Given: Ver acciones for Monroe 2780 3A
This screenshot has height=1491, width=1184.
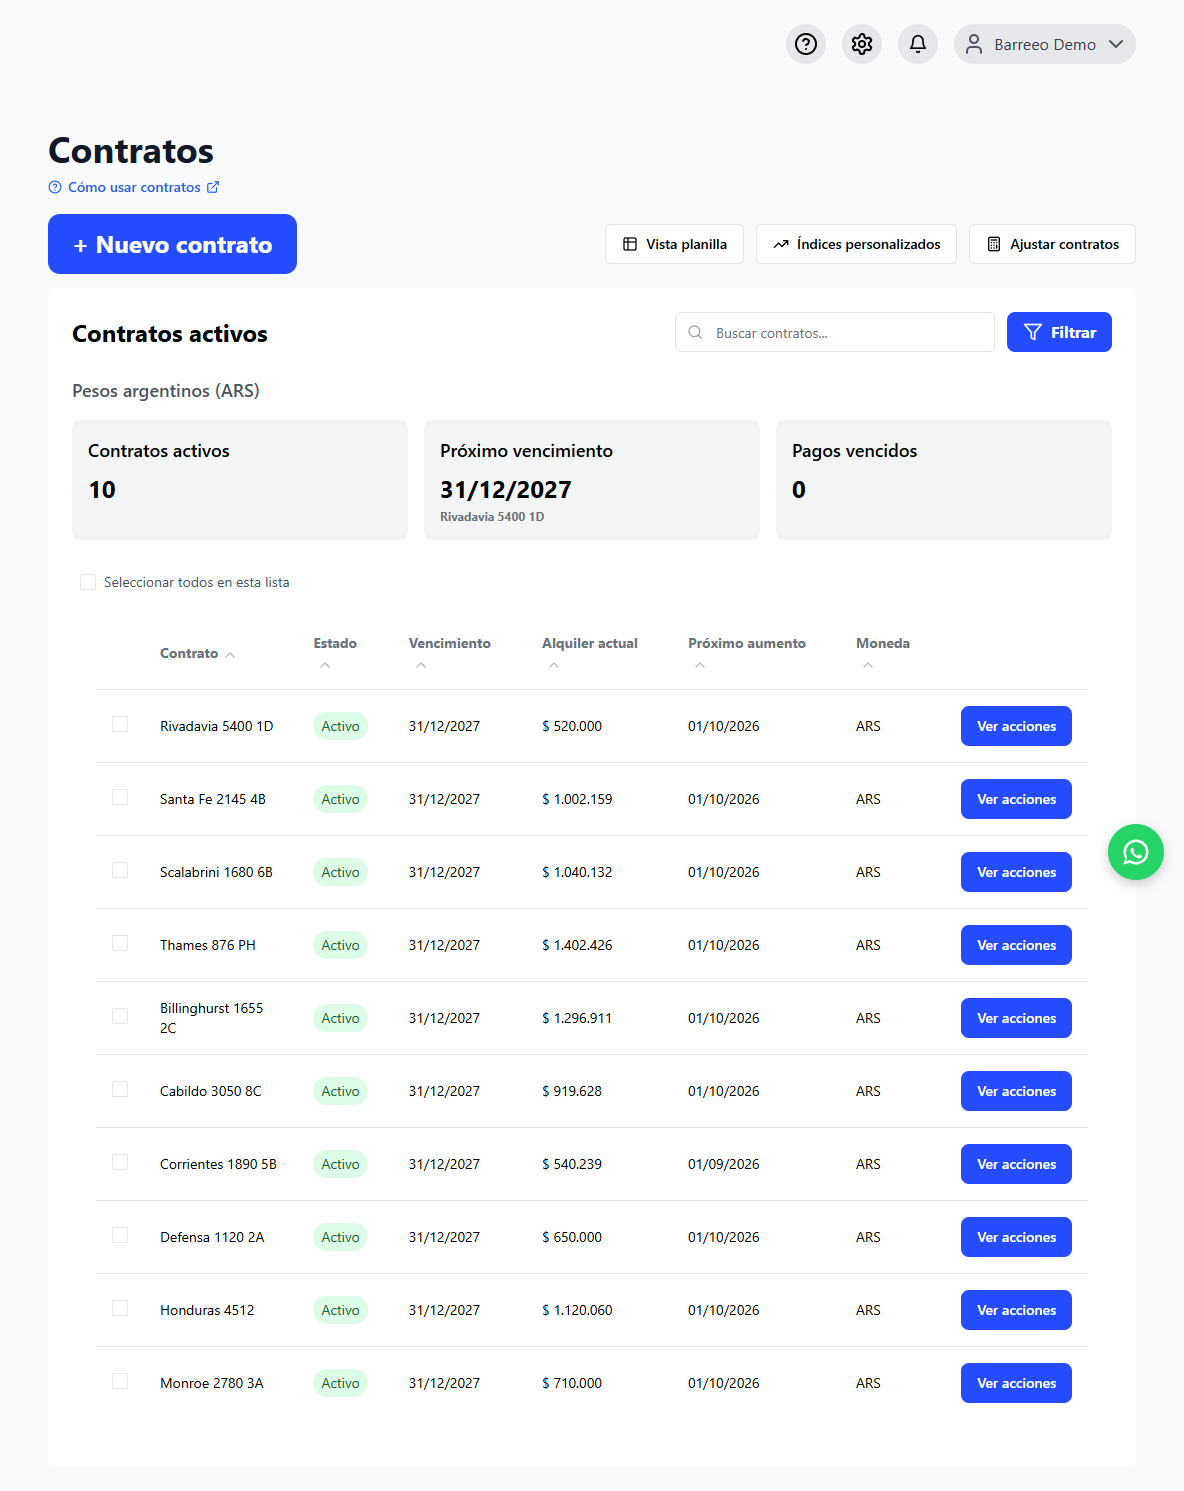Looking at the screenshot, I should 1016,1383.
